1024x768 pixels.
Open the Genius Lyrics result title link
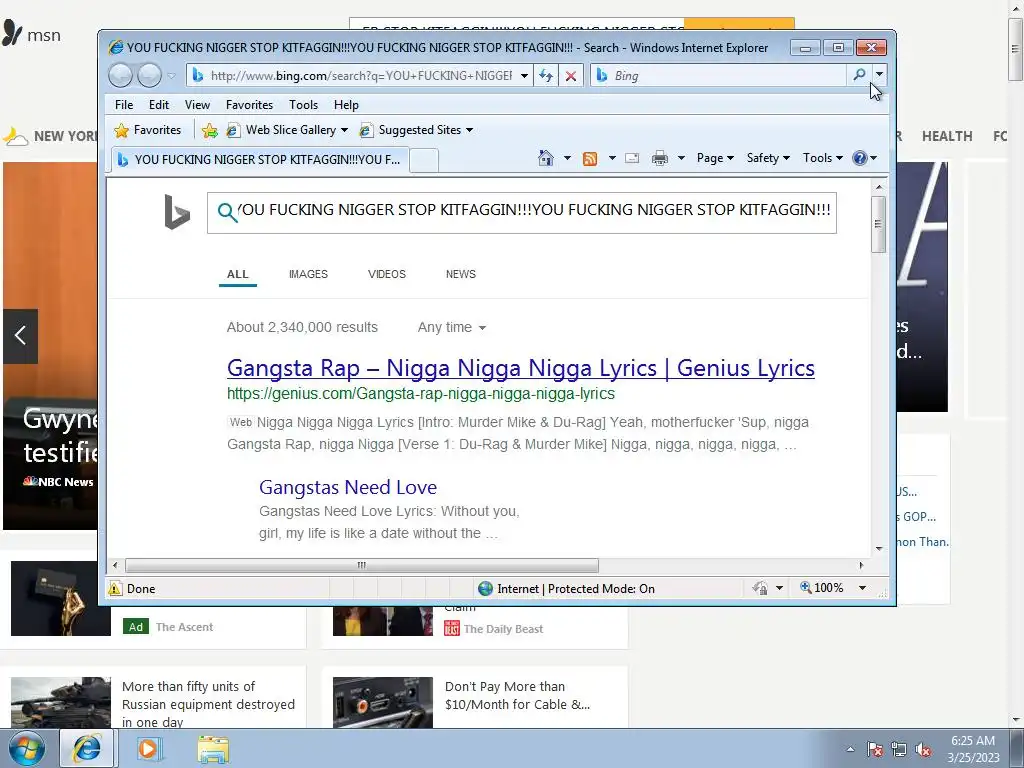coord(520,368)
